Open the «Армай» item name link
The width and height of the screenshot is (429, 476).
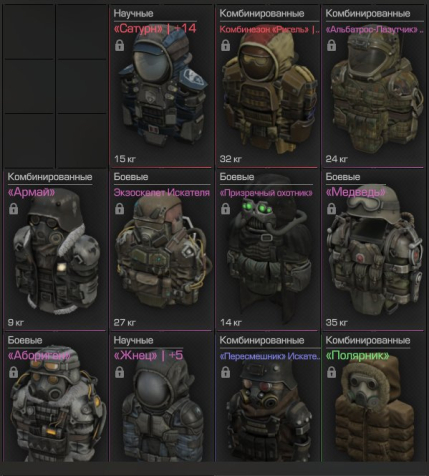click(x=31, y=192)
